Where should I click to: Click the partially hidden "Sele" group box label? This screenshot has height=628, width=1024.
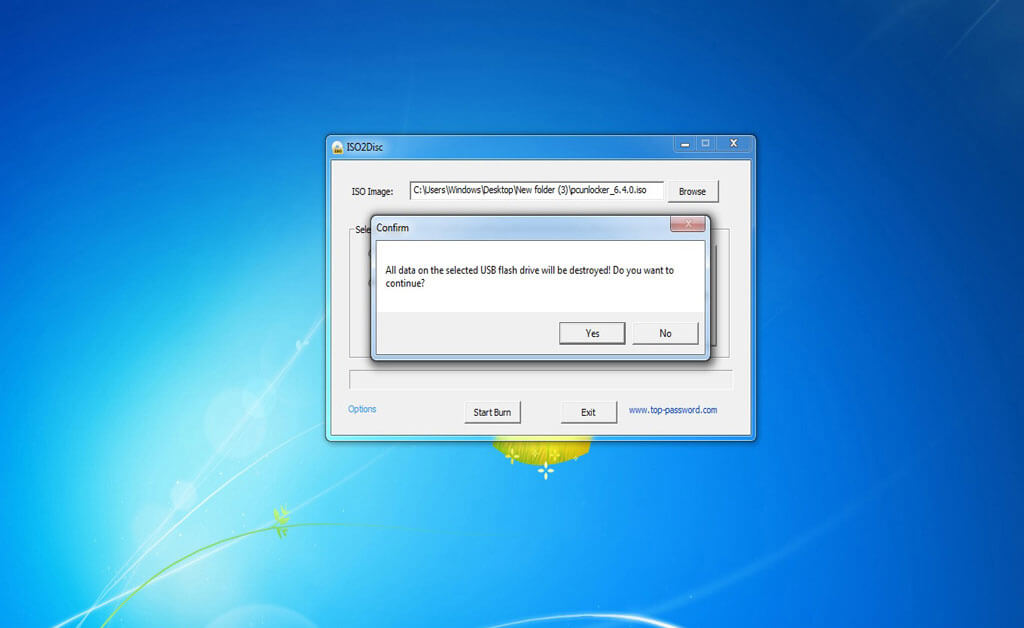362,230
